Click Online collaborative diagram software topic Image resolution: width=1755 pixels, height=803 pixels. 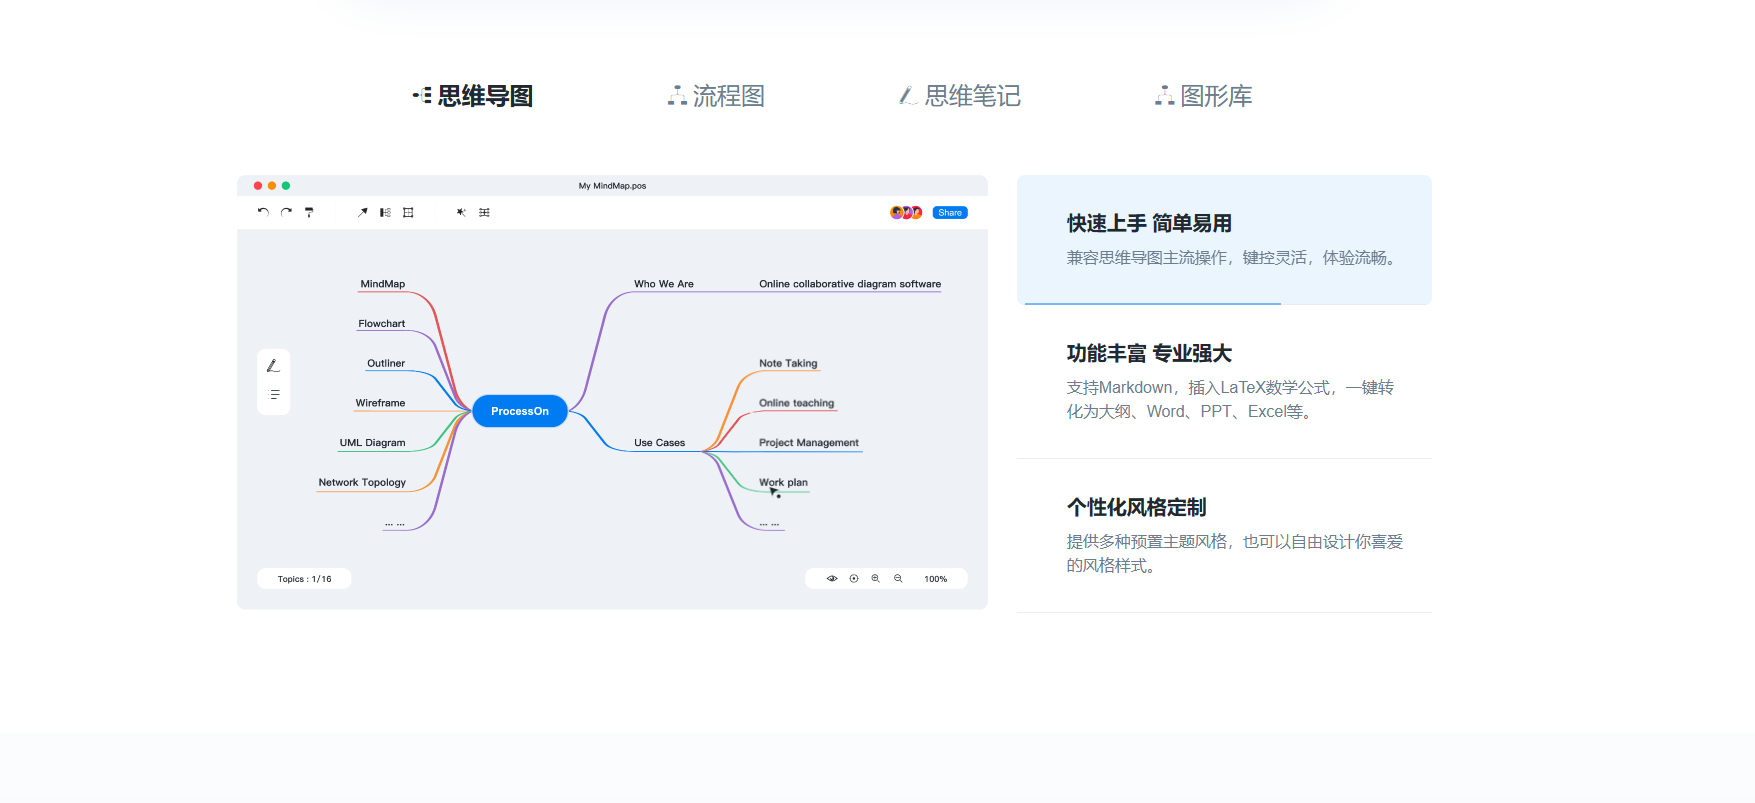[850, 284]
